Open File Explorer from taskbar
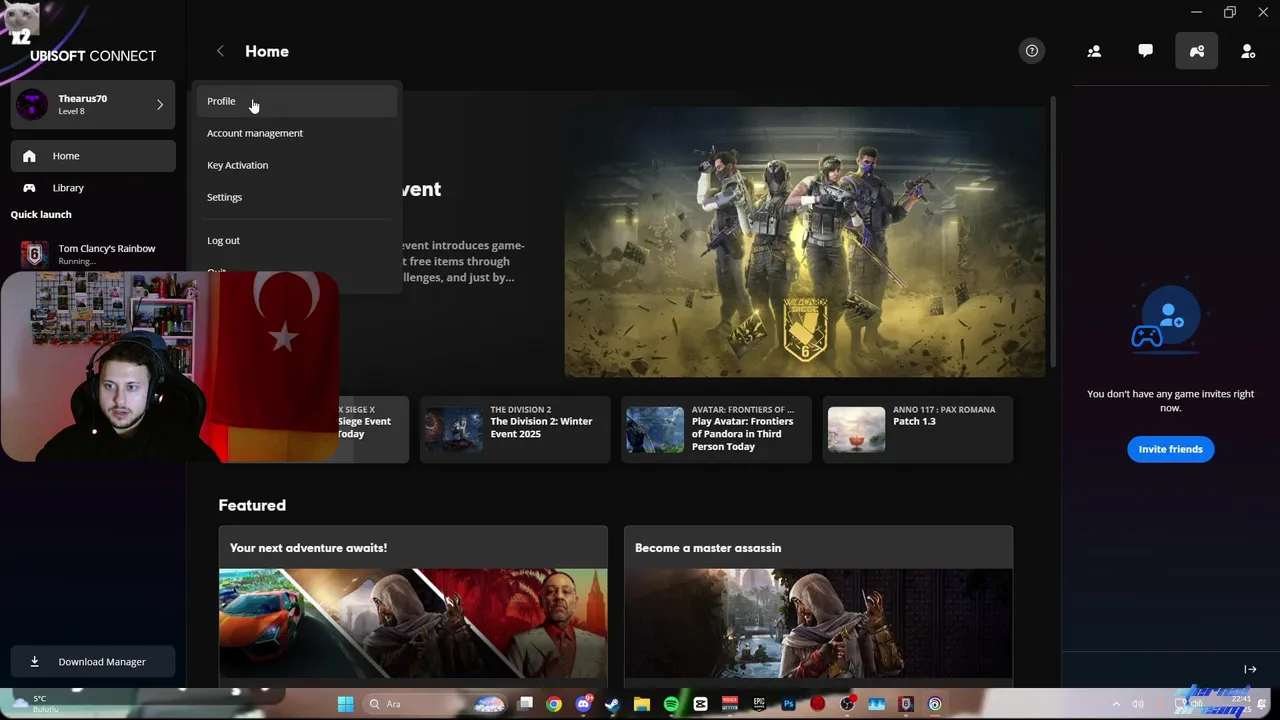Image resolution: width=1280 pixels, height=720 pixels. tap(641, 704)
